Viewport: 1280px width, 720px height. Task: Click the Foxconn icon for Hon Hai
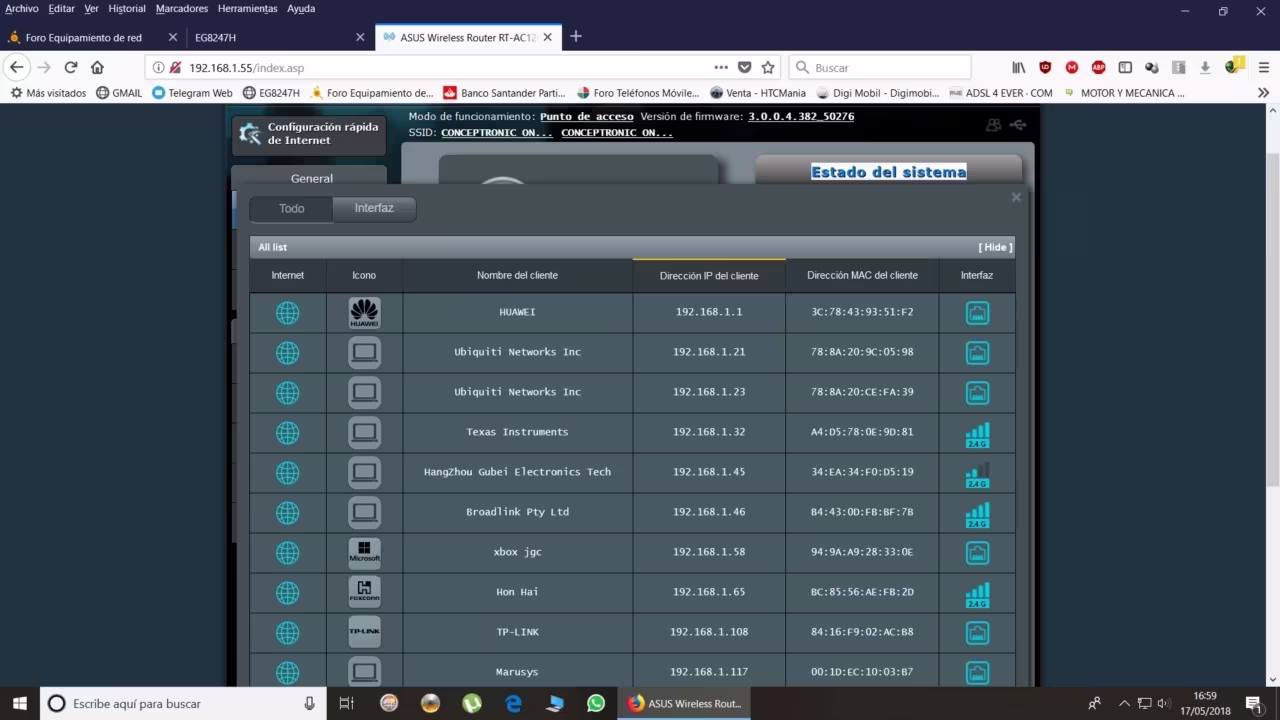(x=364, y=593)
